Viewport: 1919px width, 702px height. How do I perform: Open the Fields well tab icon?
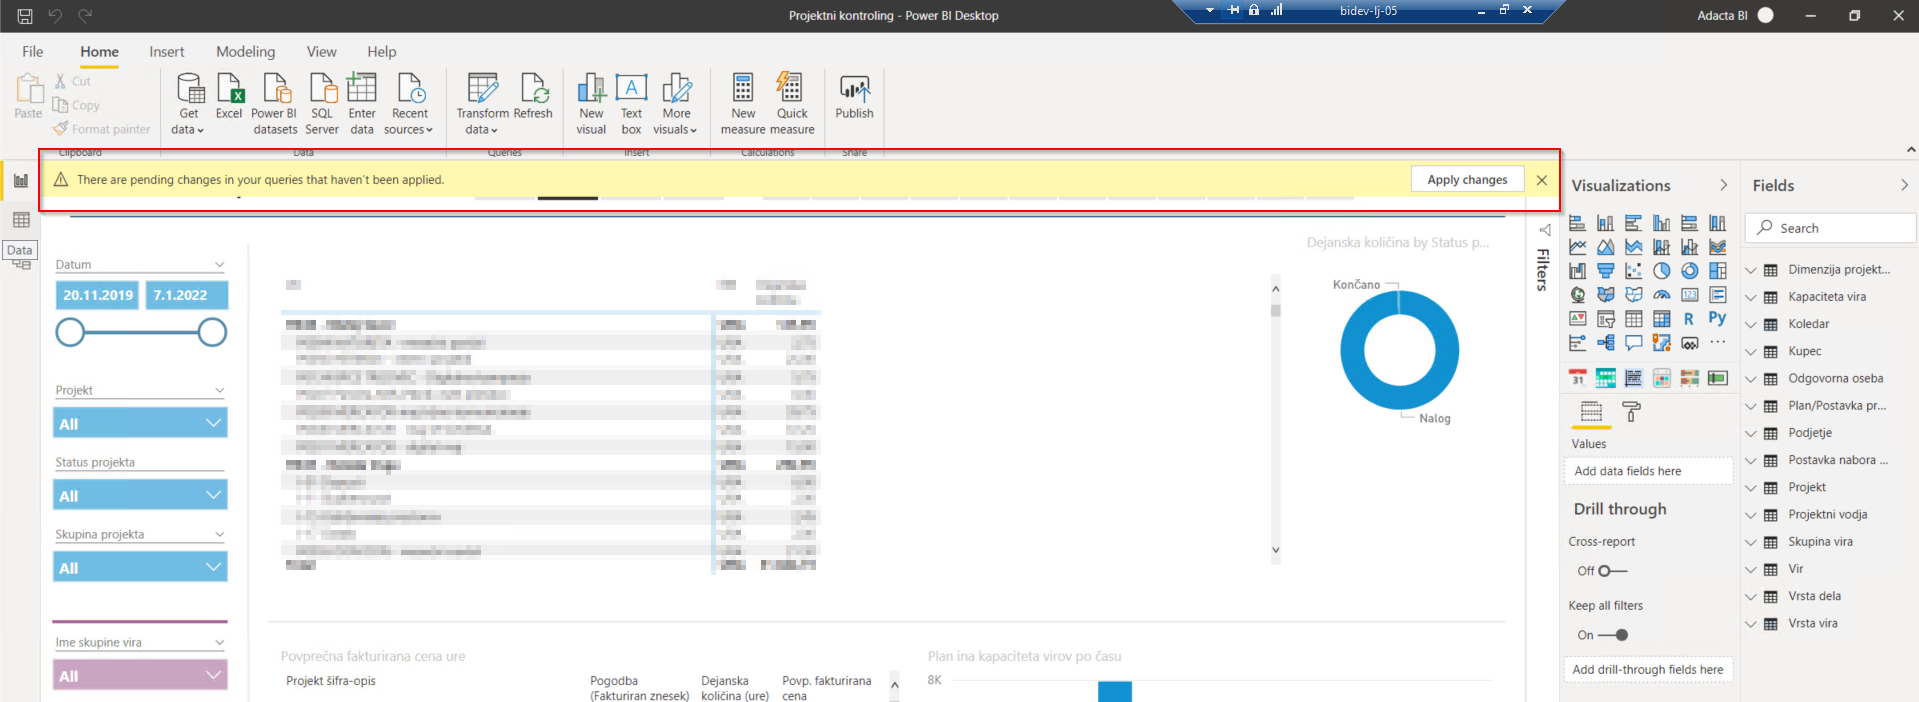pos(1591,411)
